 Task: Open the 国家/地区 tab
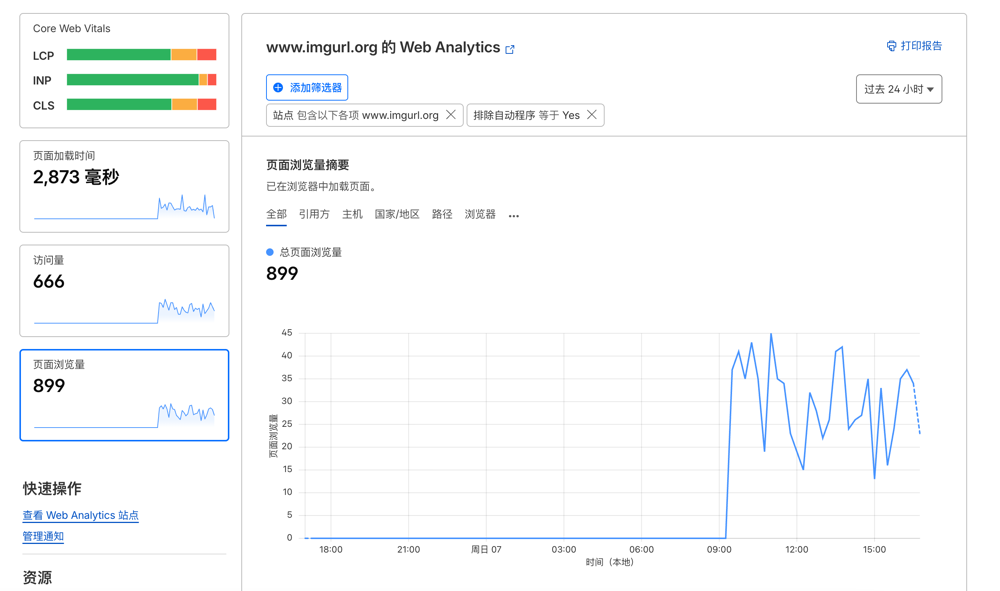coord(397,214)
